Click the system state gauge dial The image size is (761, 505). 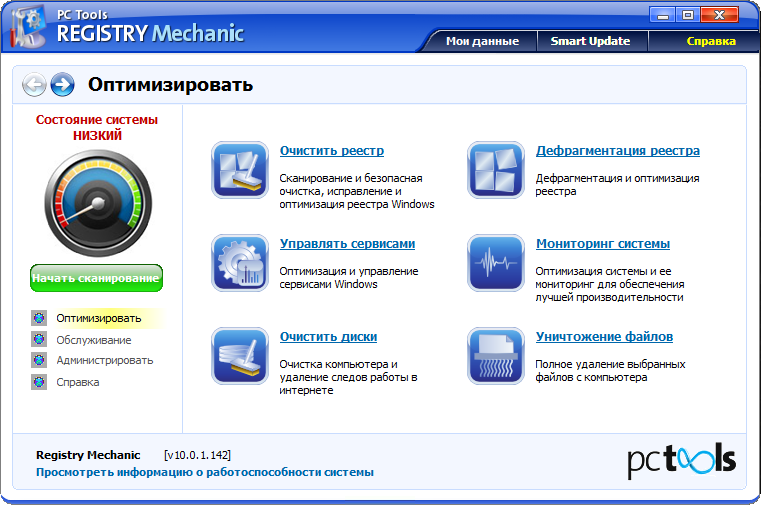click(x=98, y=203)
